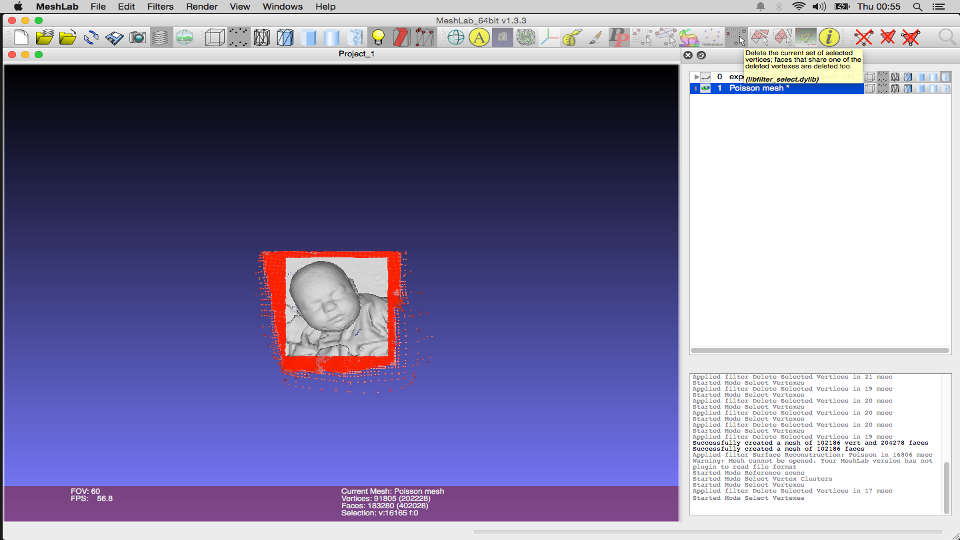The height and width of the screenshot is (540, 960).
Task: Toggle points render mode in toolbar
Action: [x=238, y=37]
